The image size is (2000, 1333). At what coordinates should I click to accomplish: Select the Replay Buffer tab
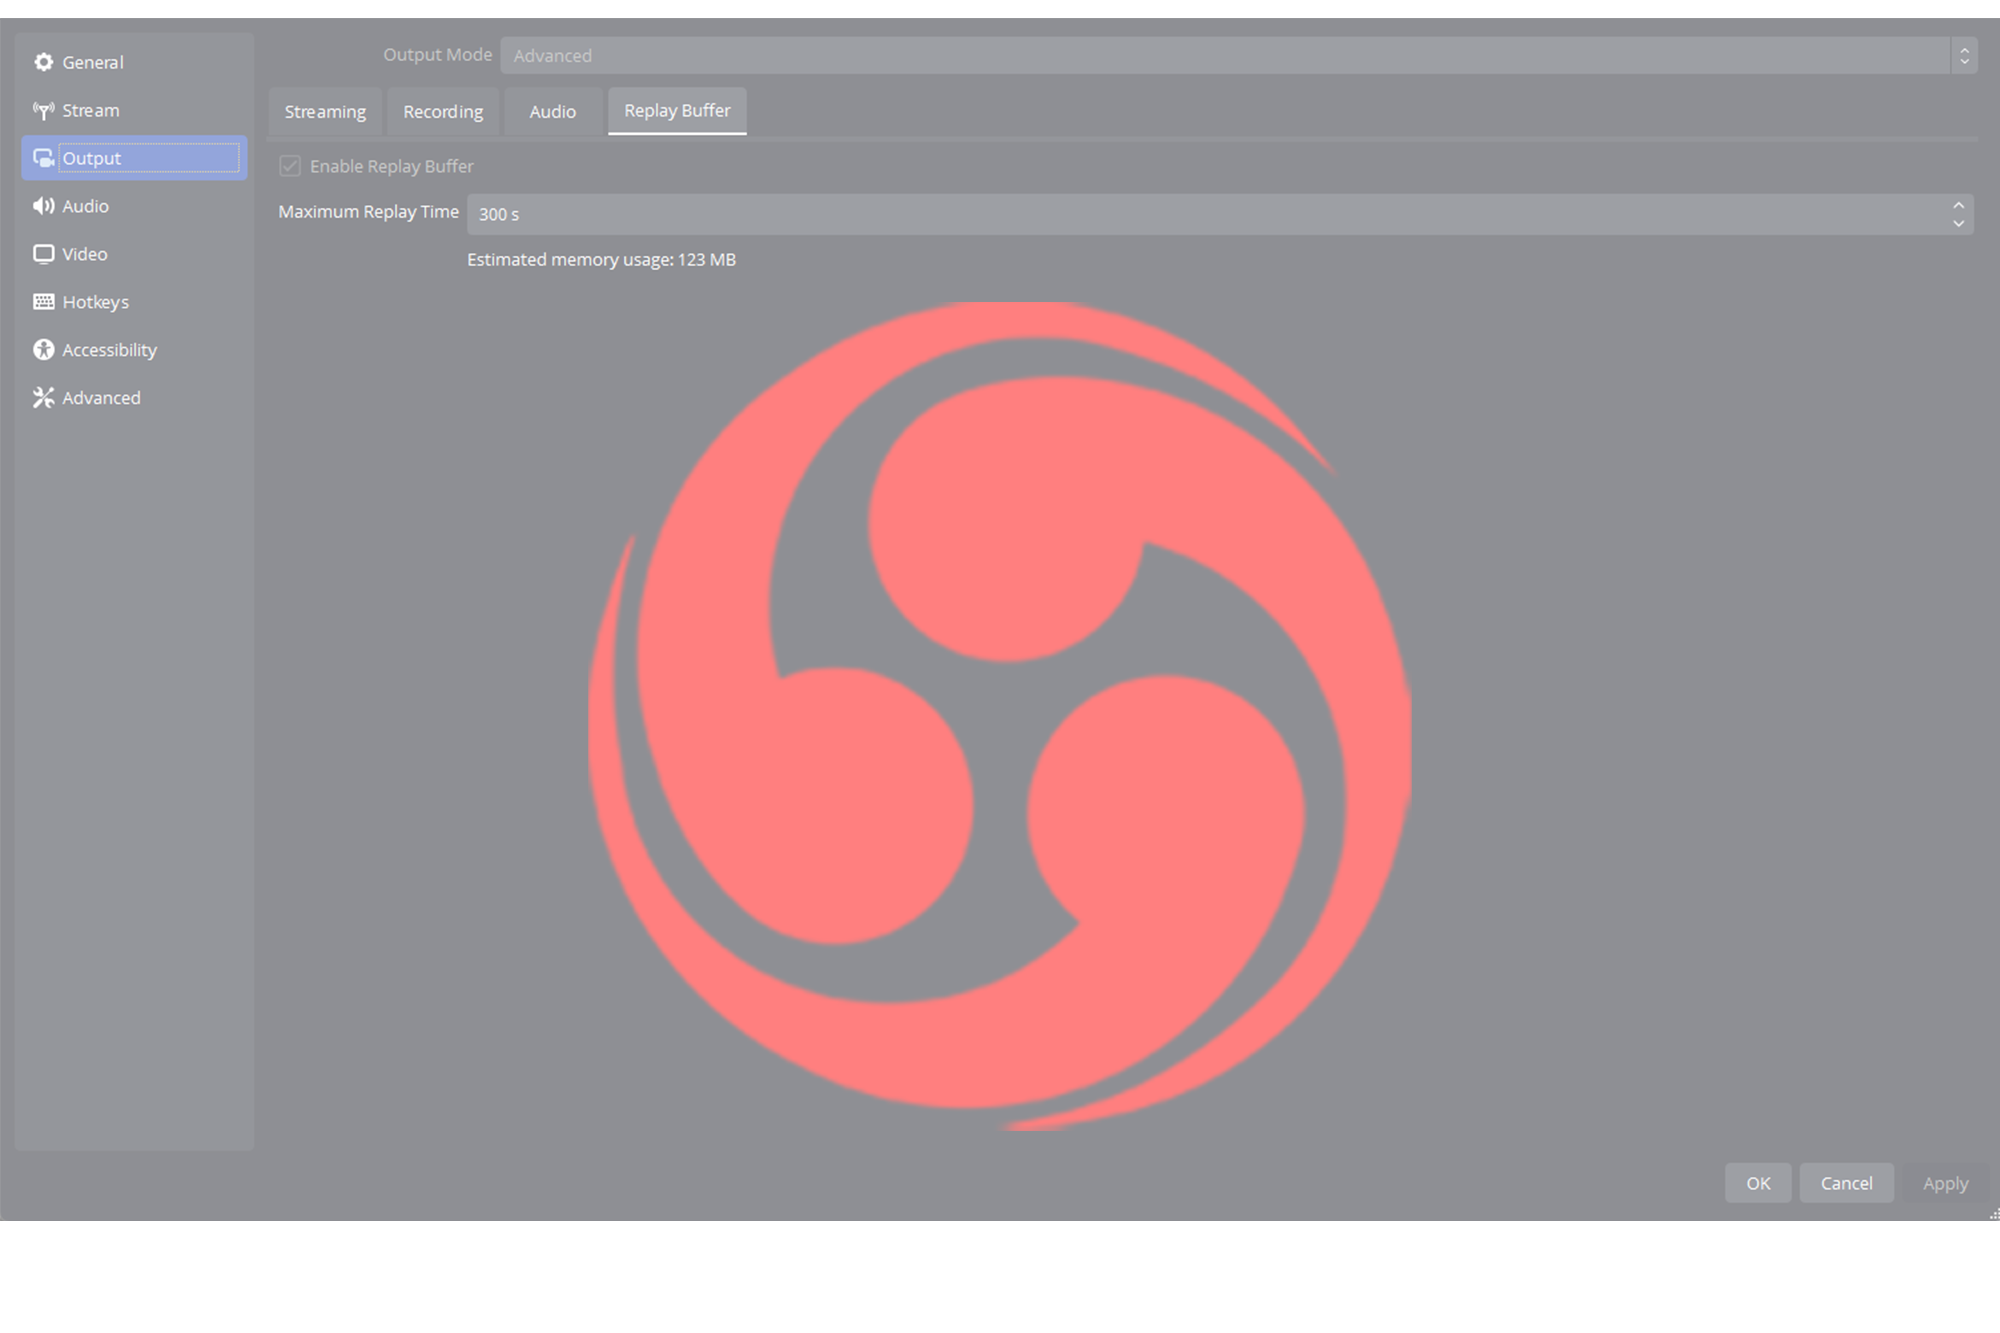(x=677, y=111)
